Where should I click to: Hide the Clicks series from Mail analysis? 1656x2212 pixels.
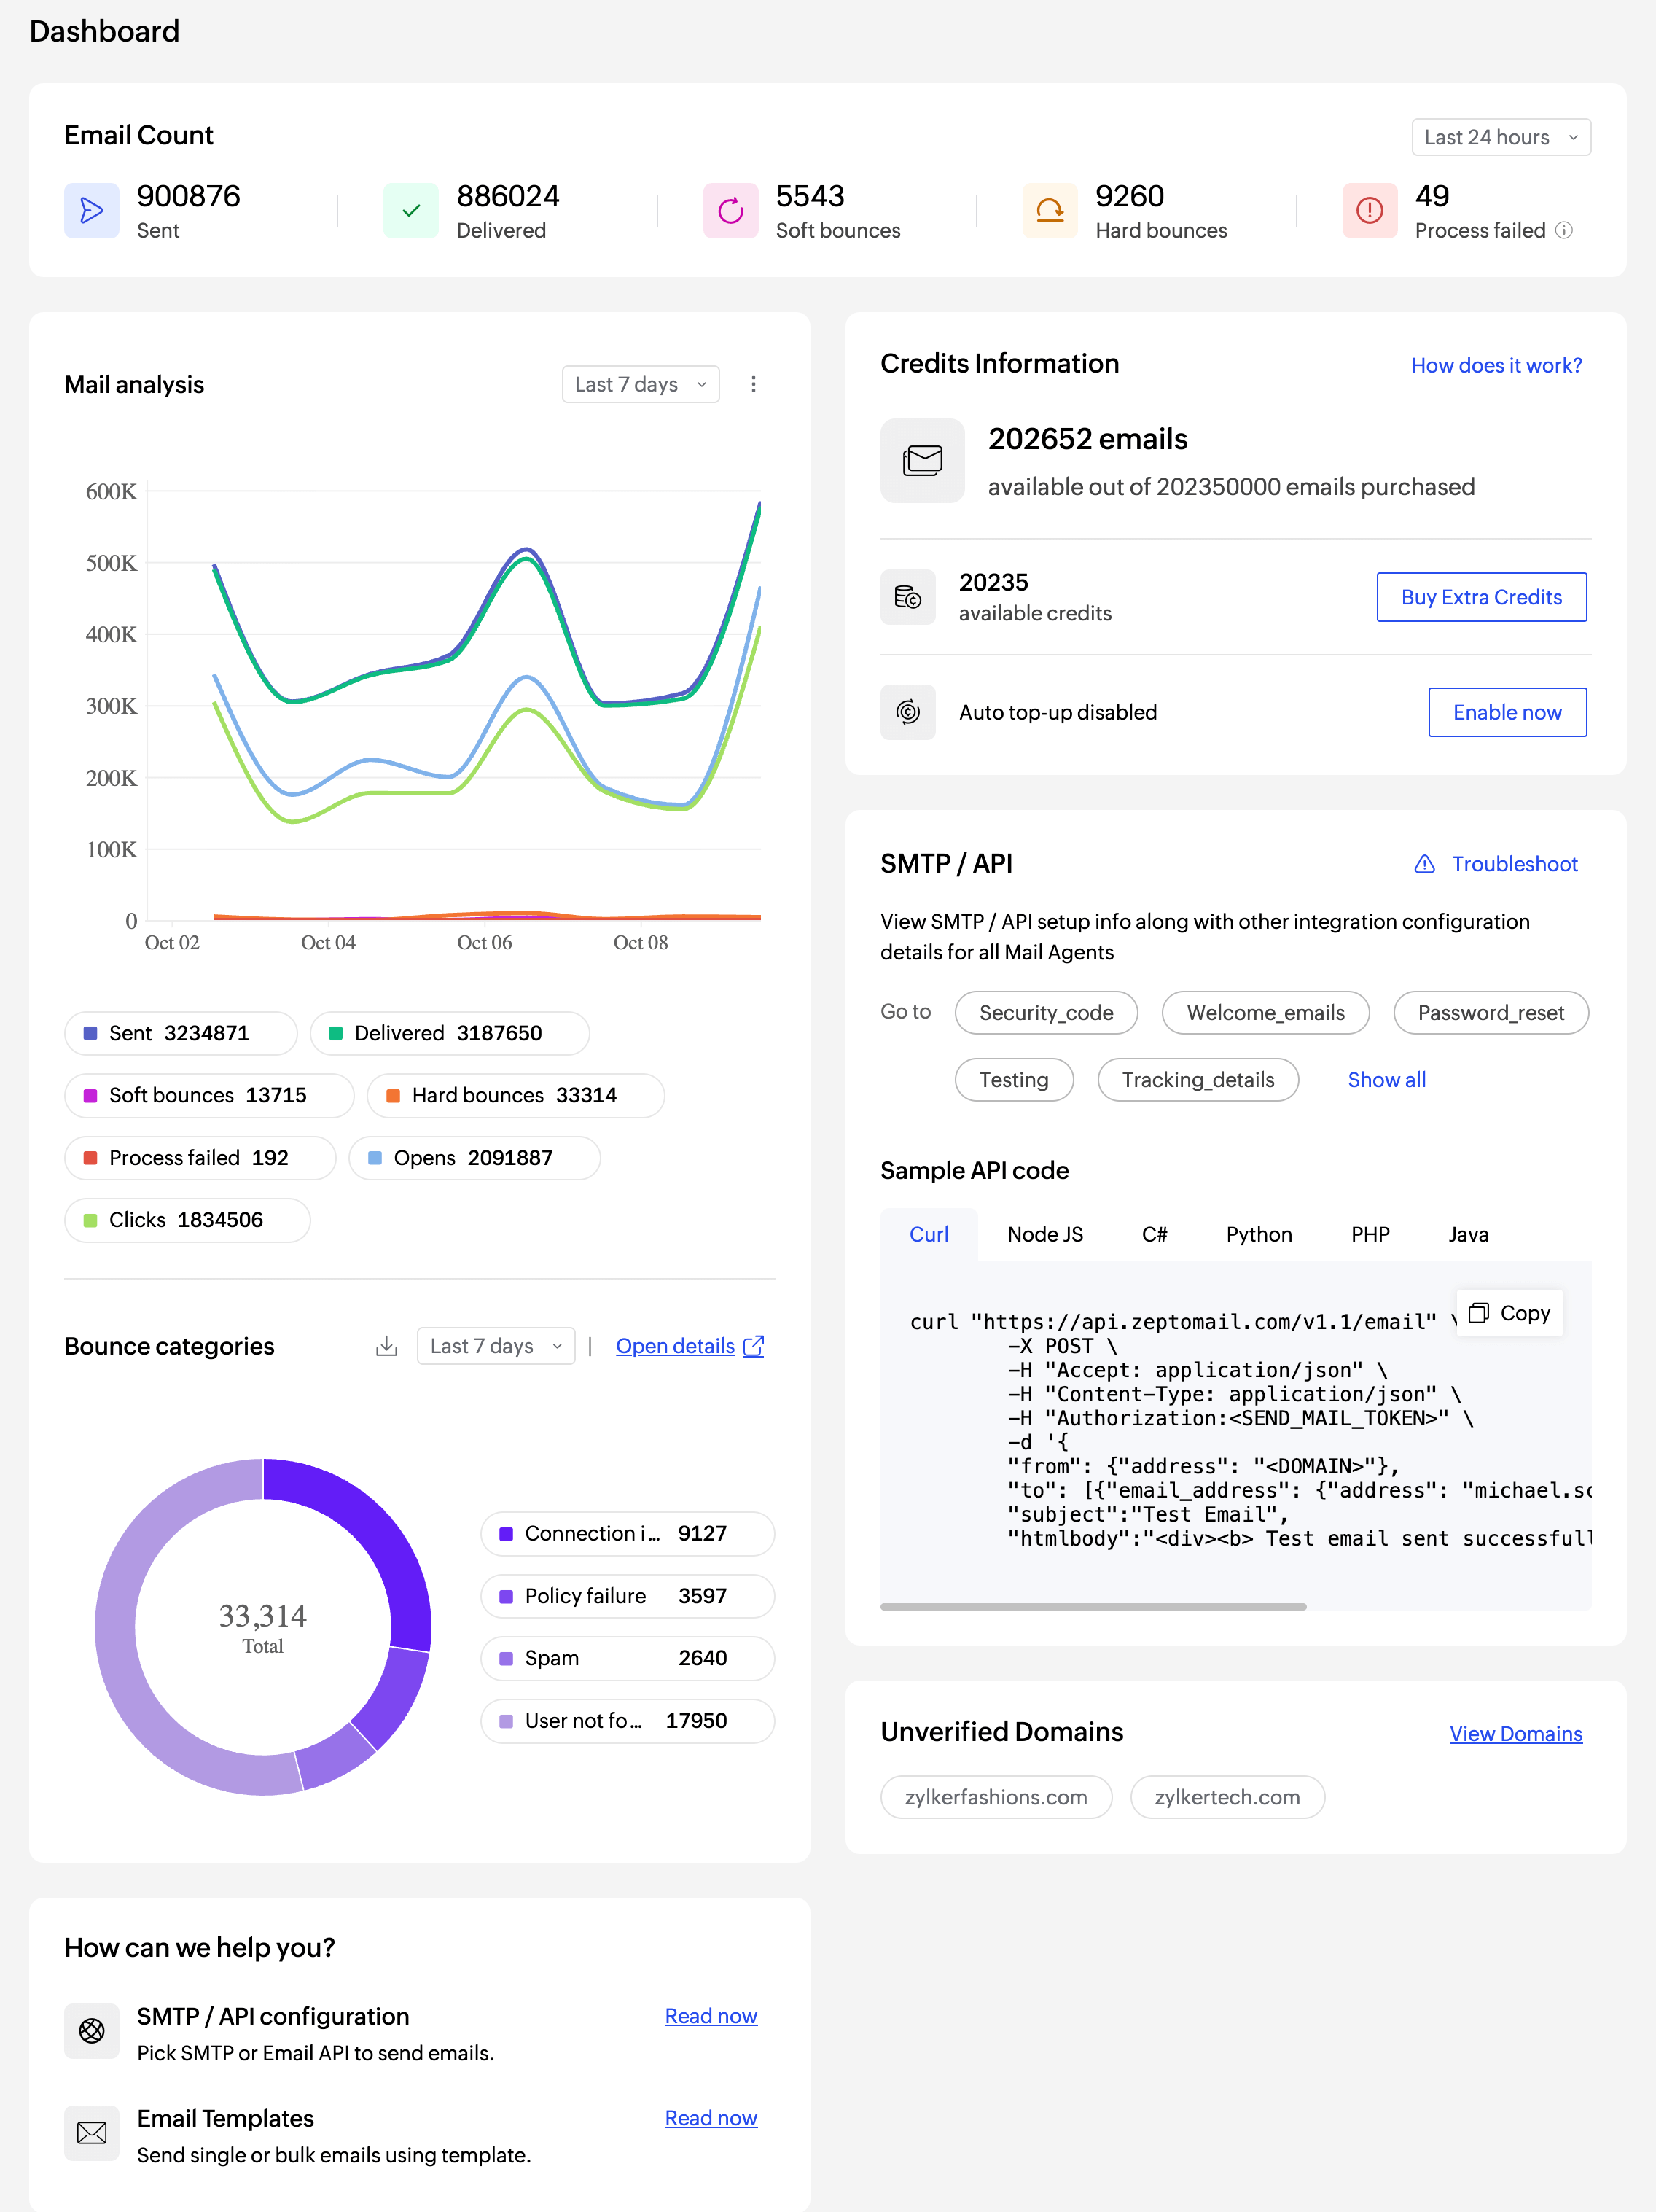pyautogui.click(x=186, y=1220)
